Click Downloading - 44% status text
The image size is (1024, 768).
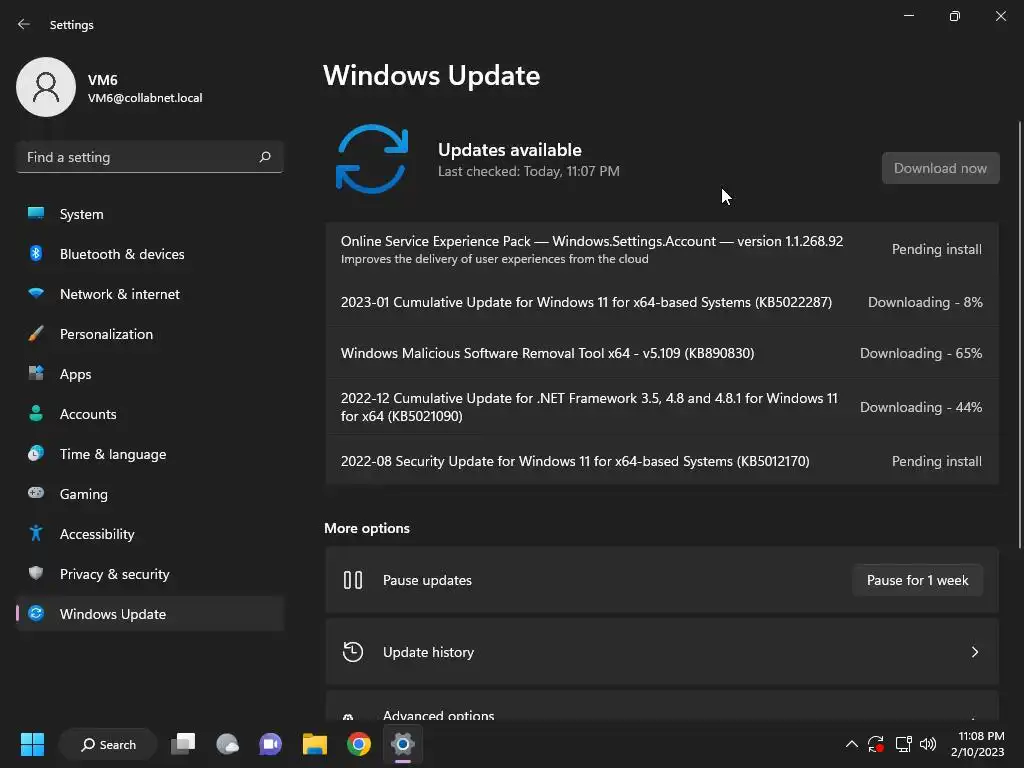click(921, 407)
